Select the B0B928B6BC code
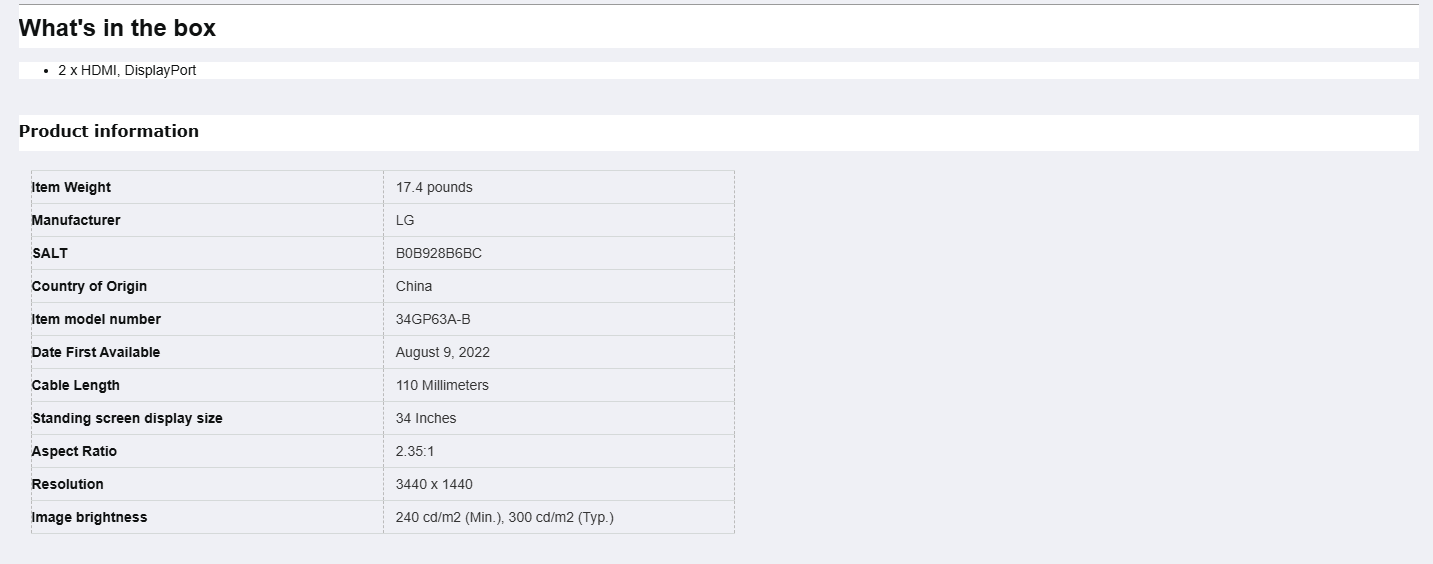Viewport: 1433px width, 564px height. [x=439, y=253]
